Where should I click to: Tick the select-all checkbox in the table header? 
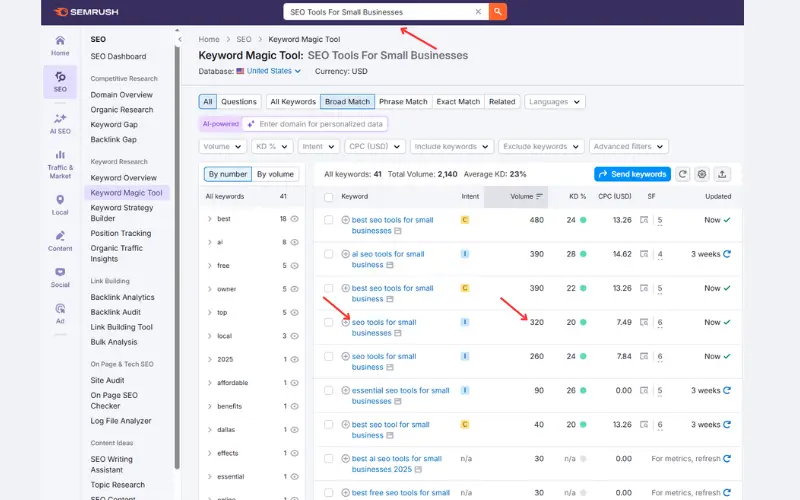tap(329, 197)
